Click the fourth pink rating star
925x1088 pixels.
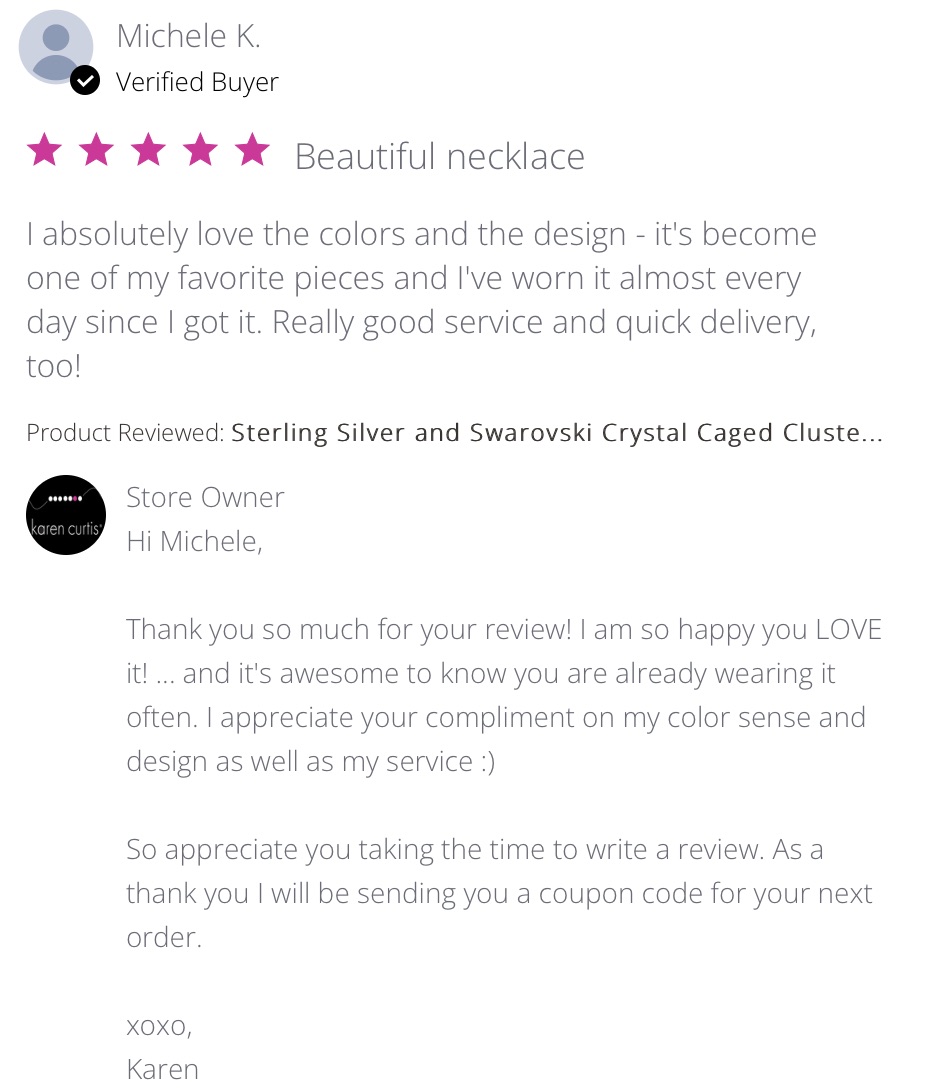click(x=201, y=150)
